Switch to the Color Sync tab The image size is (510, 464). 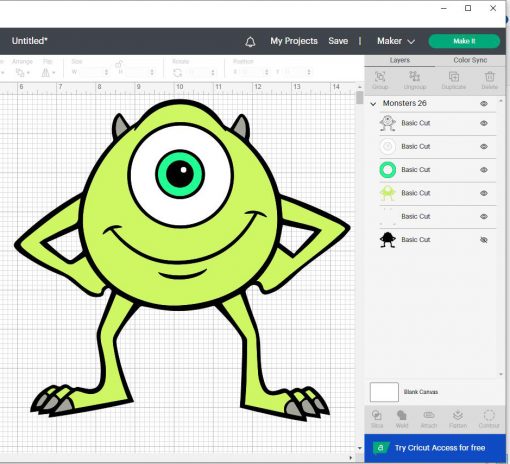pos(470,60)
